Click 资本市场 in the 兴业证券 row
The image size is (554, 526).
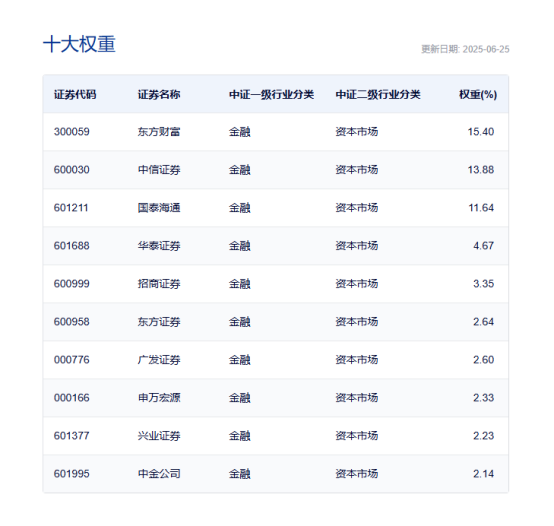tap(357, 436)
